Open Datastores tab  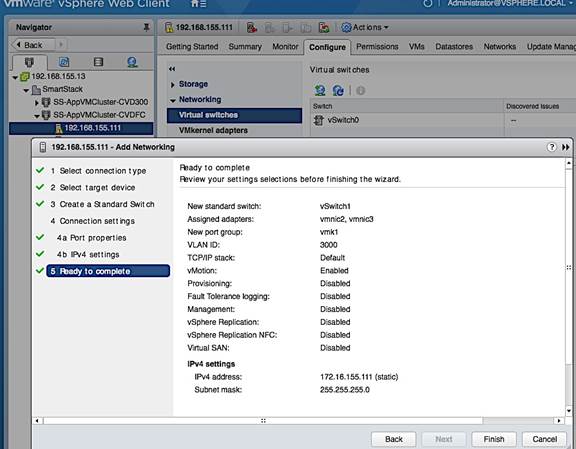tap(454, 47)
